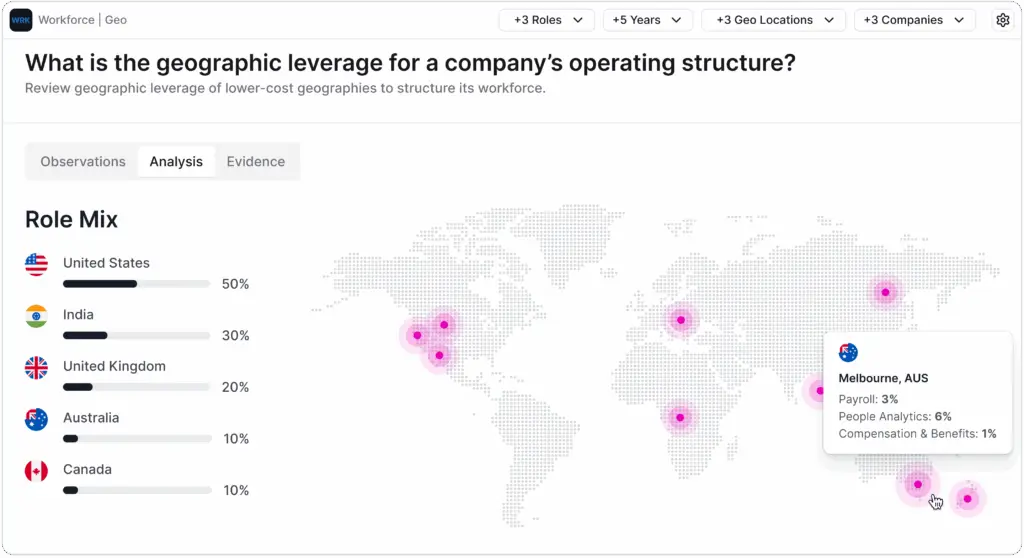Screen dimensions: 1024x558
Task: Switch to the Evidence tab
Action: click(x=256, y=161)
